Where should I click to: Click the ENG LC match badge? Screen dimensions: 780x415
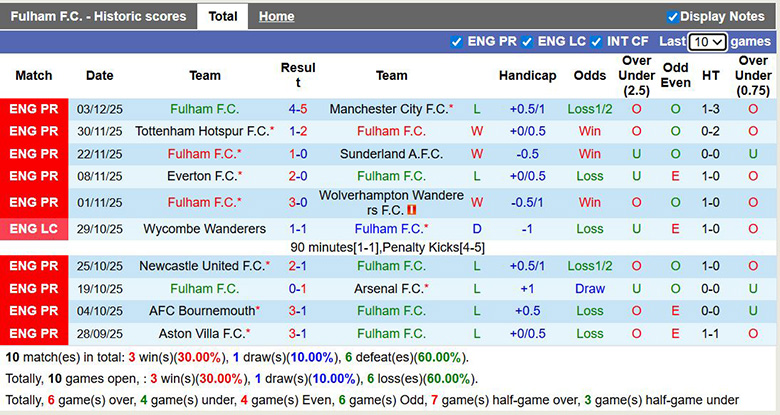click(35, 229)
